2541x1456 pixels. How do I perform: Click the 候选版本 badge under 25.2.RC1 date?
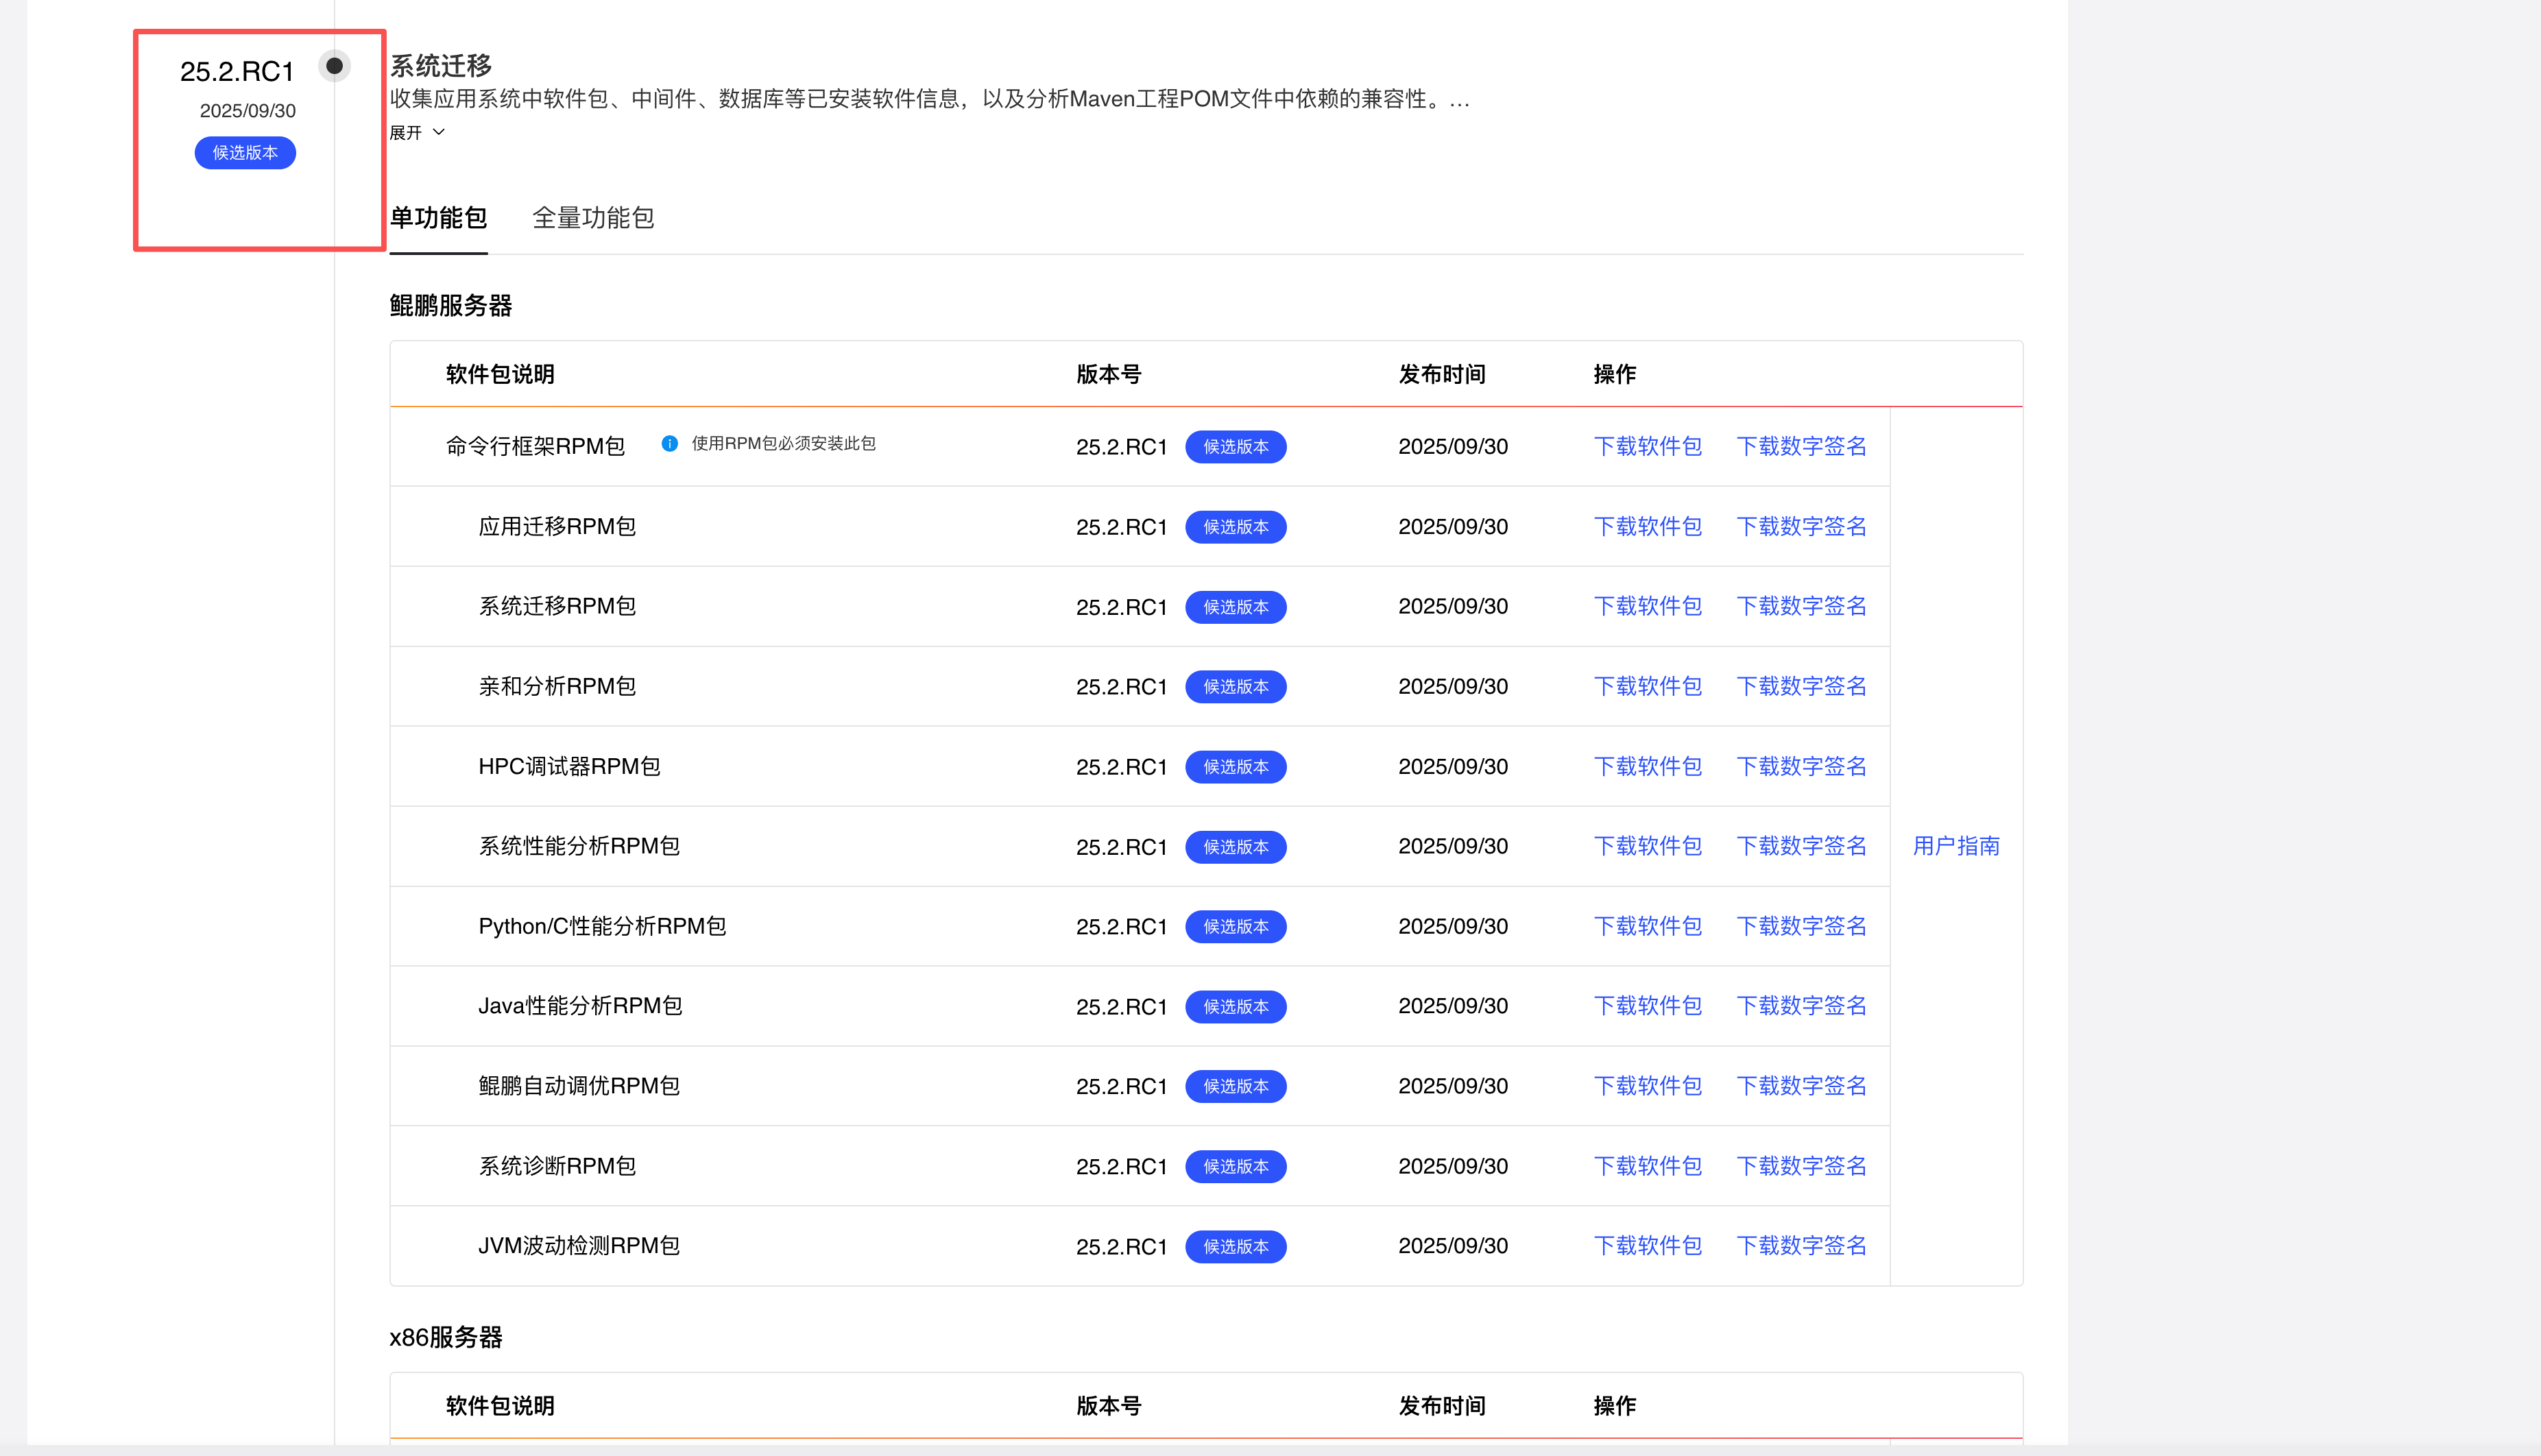click(x=245, y=153)
